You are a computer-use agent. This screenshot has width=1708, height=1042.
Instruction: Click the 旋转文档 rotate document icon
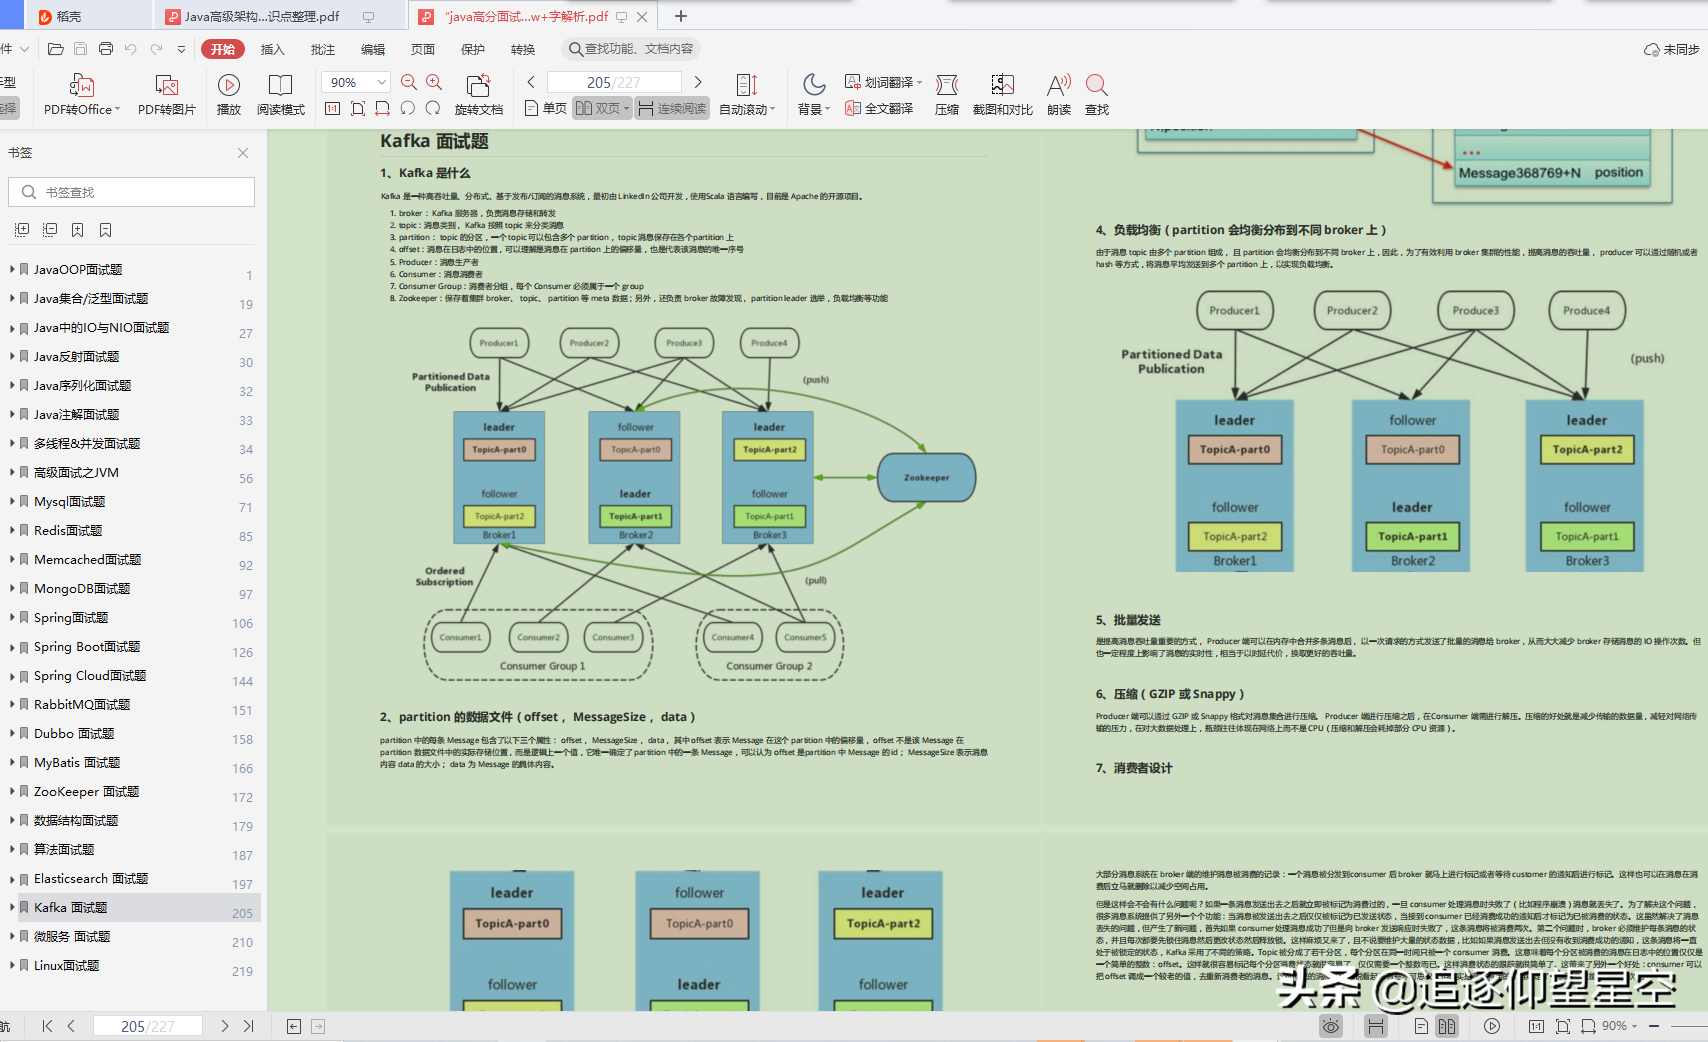tap(478, 85)
